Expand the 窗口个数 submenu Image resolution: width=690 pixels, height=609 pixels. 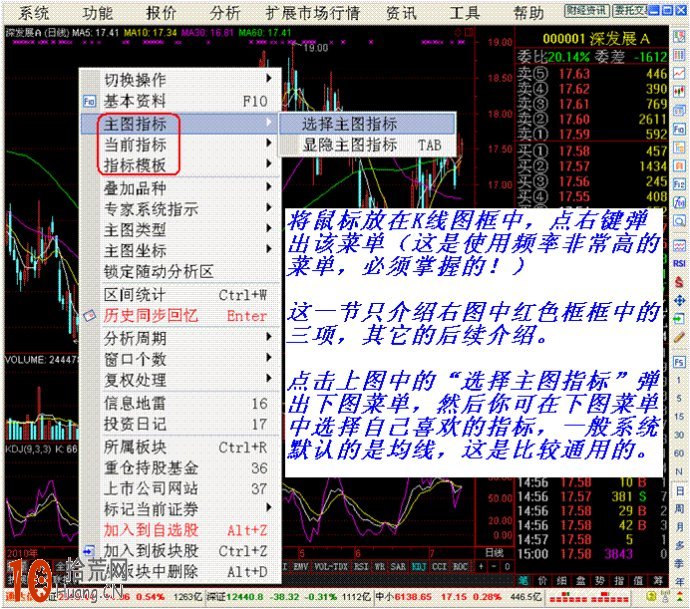[x=180, y=359]
